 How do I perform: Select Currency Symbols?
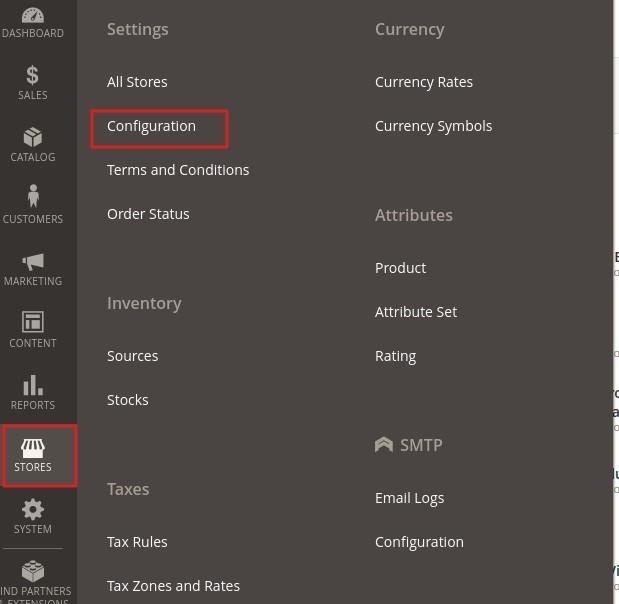click(x=433, y=126)
